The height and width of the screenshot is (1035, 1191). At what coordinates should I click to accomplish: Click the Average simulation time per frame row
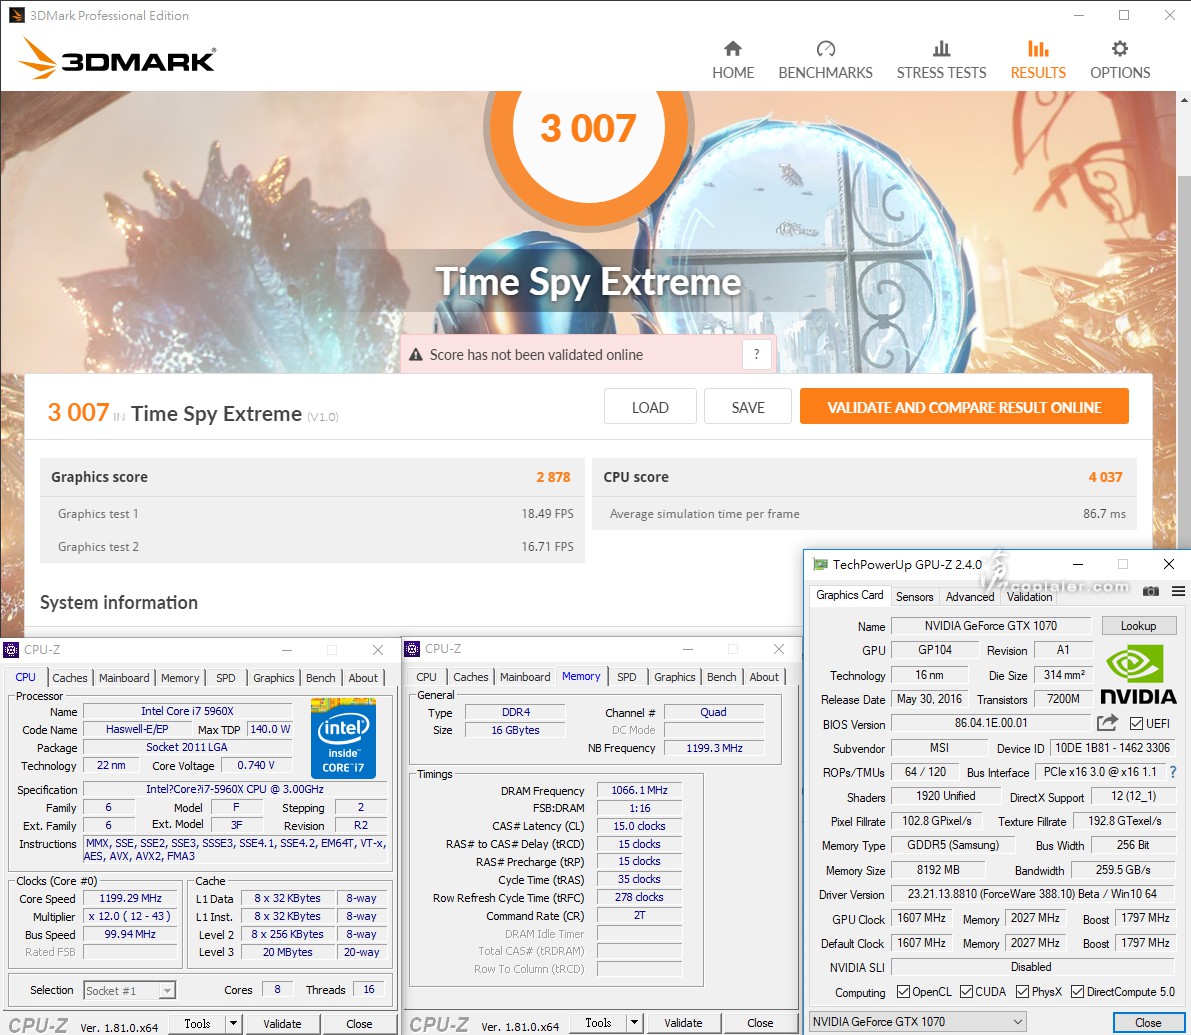coord(864,513)
